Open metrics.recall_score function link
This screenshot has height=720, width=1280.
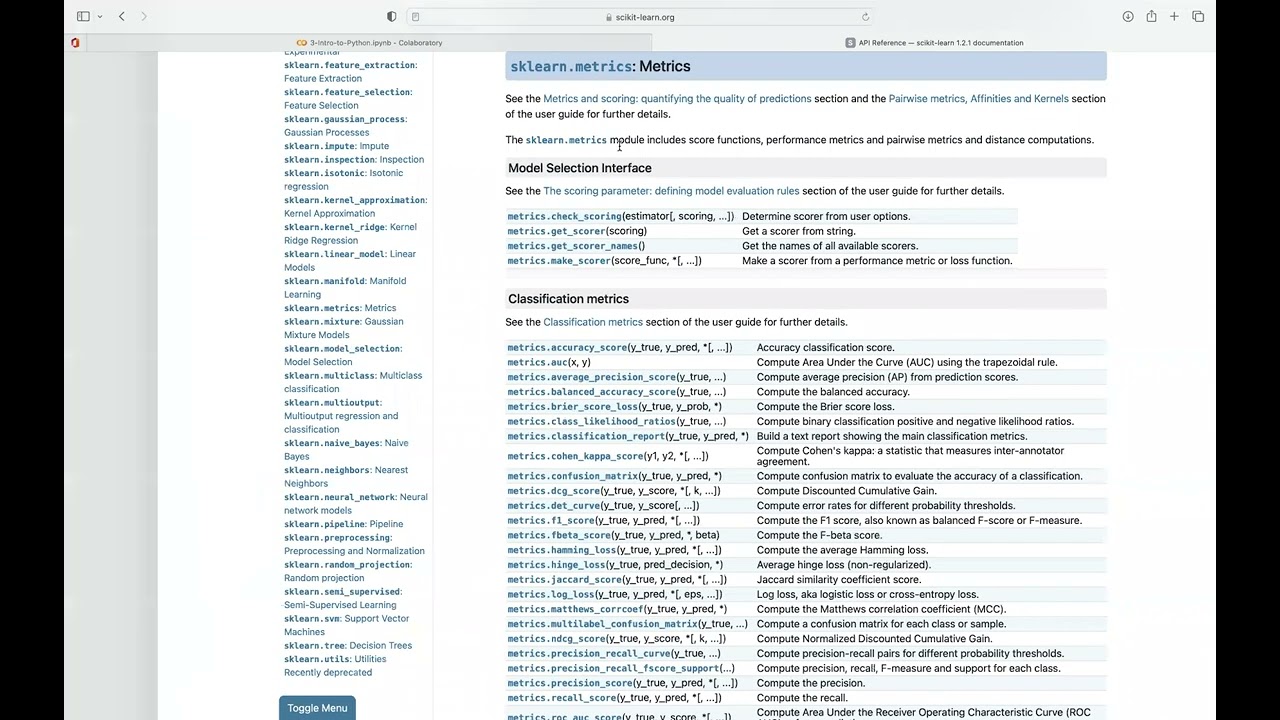pos(561,698)
